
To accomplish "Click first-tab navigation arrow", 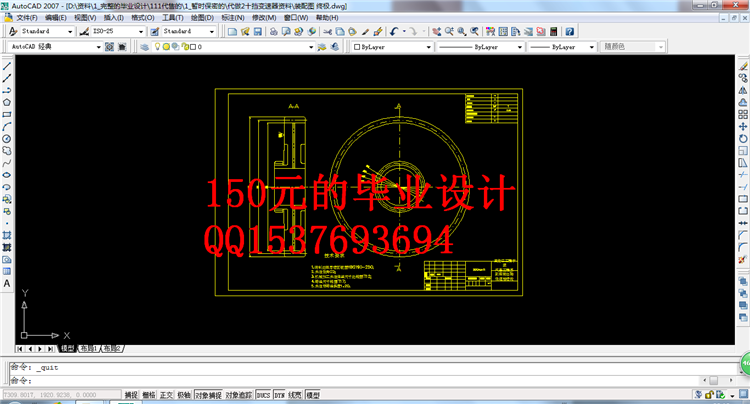I will tap(20, 349).
